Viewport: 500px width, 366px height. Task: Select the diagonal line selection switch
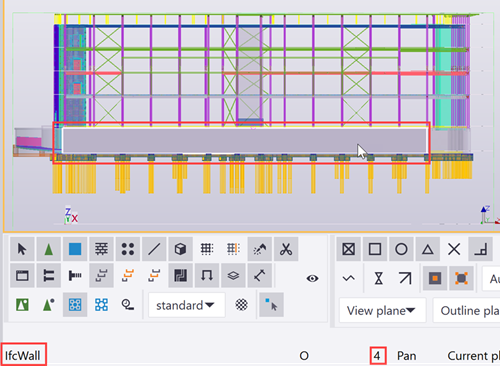154,249
